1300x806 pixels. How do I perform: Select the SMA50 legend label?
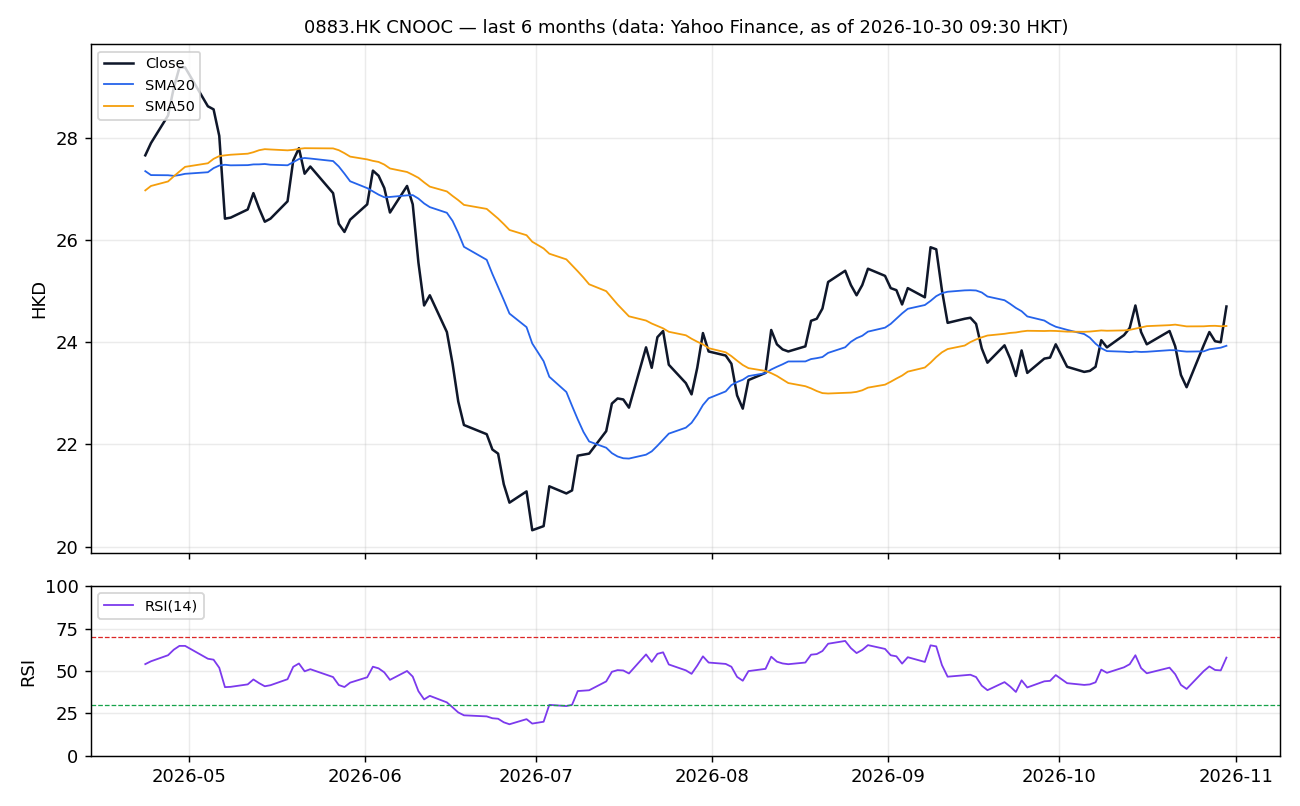click(x=170, y=107)
